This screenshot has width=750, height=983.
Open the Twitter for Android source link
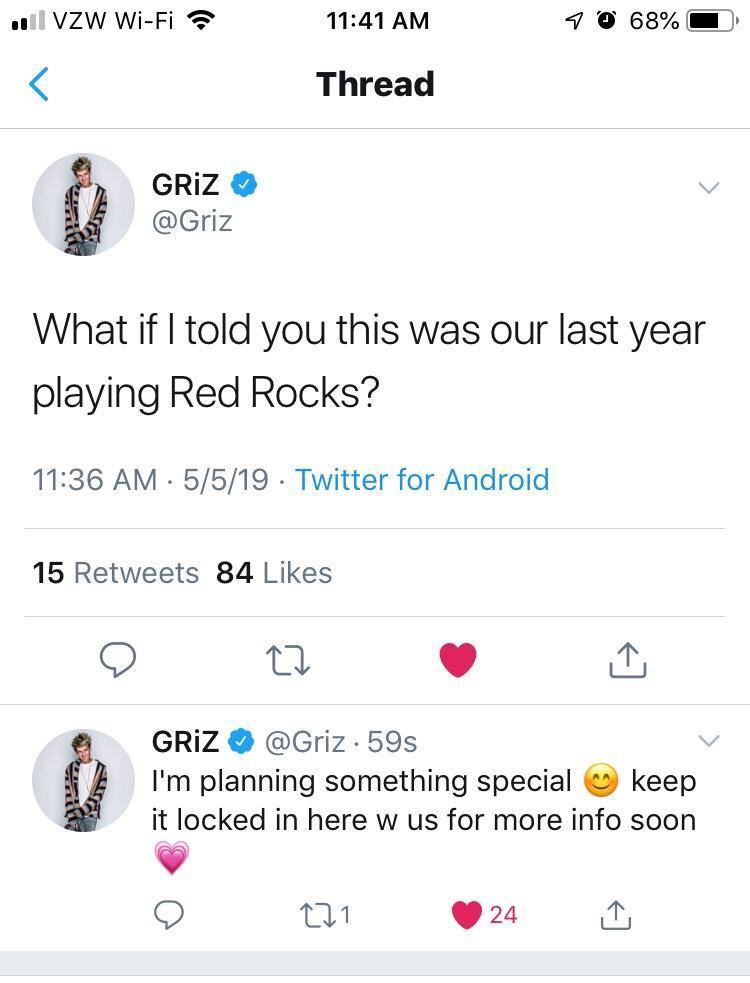[422, 480]
